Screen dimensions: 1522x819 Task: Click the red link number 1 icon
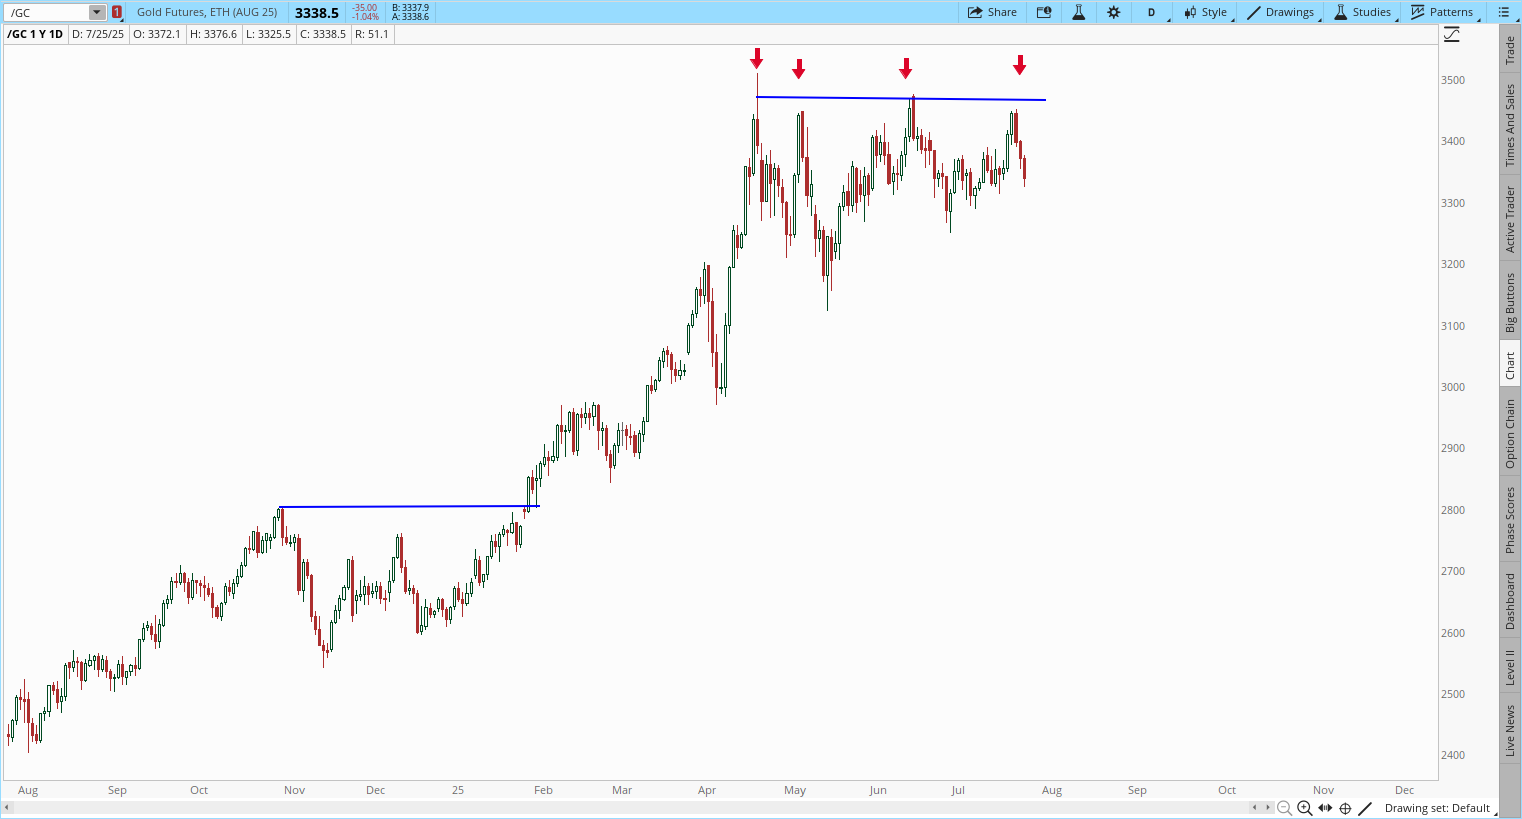117,12
